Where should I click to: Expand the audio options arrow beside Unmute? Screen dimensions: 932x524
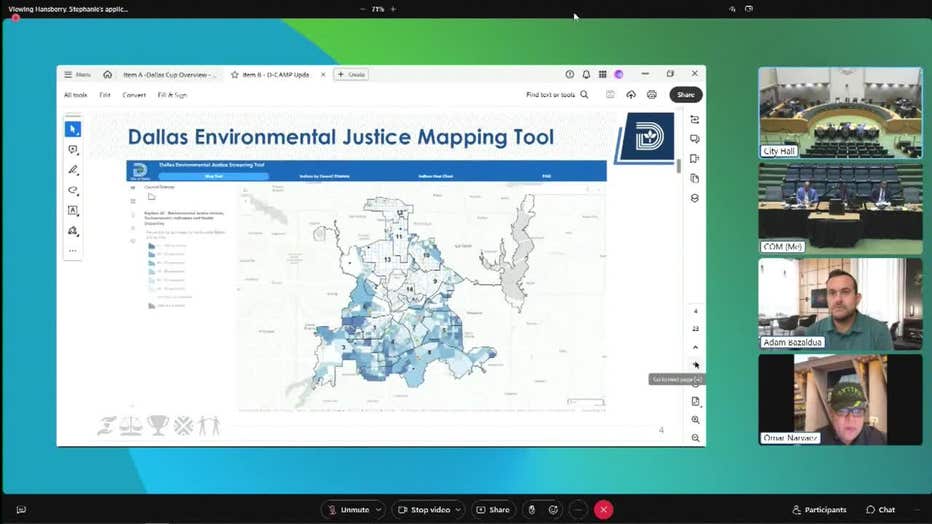point(379,510)
